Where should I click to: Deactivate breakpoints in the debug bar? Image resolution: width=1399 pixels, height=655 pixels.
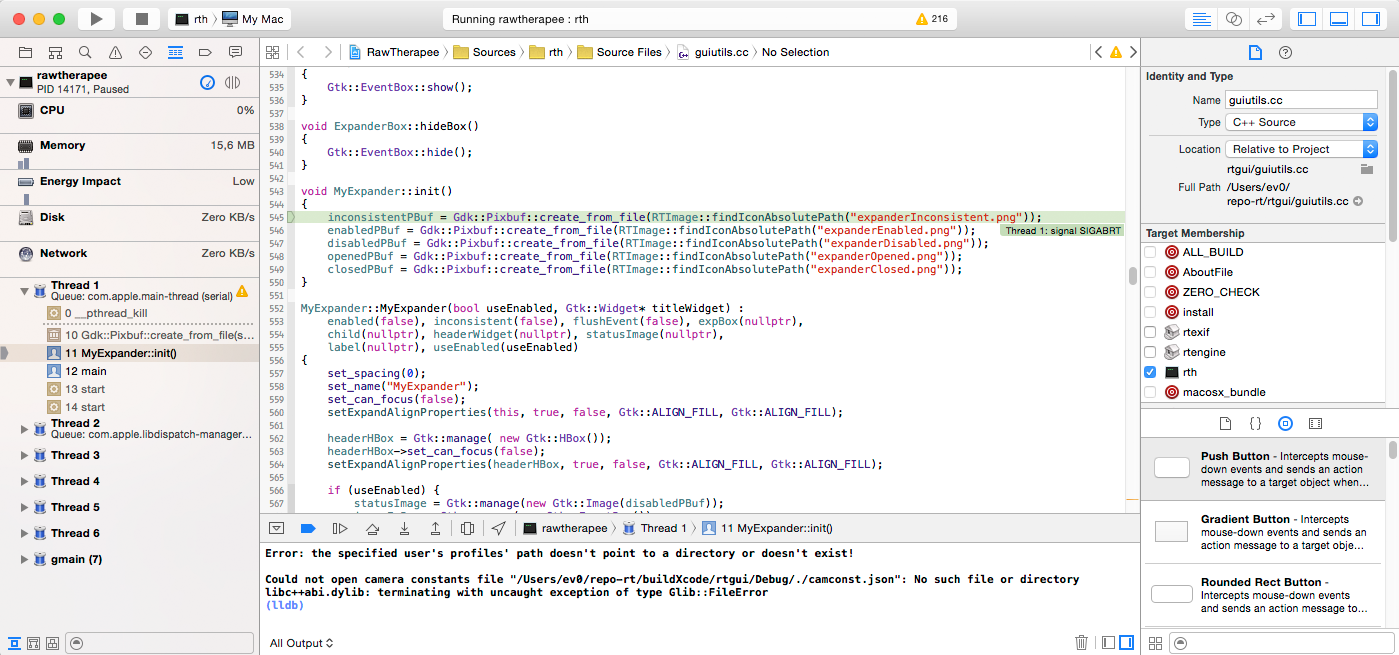coord(307,528)
